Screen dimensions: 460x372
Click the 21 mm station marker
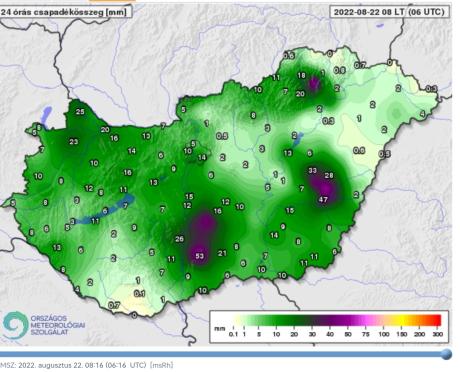tap(222, 253)
